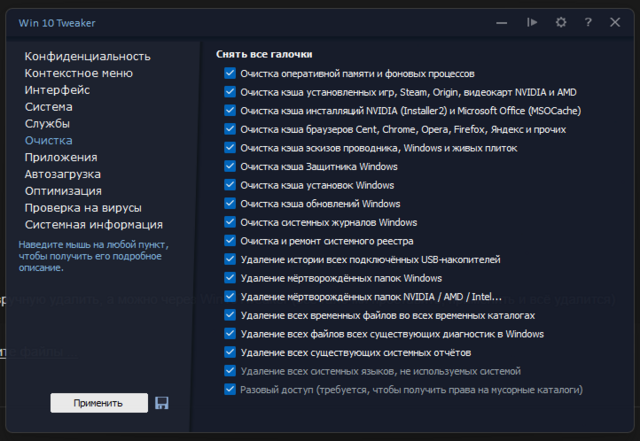Disable Очистка и ремонт системного реестра

pos(231,241)
